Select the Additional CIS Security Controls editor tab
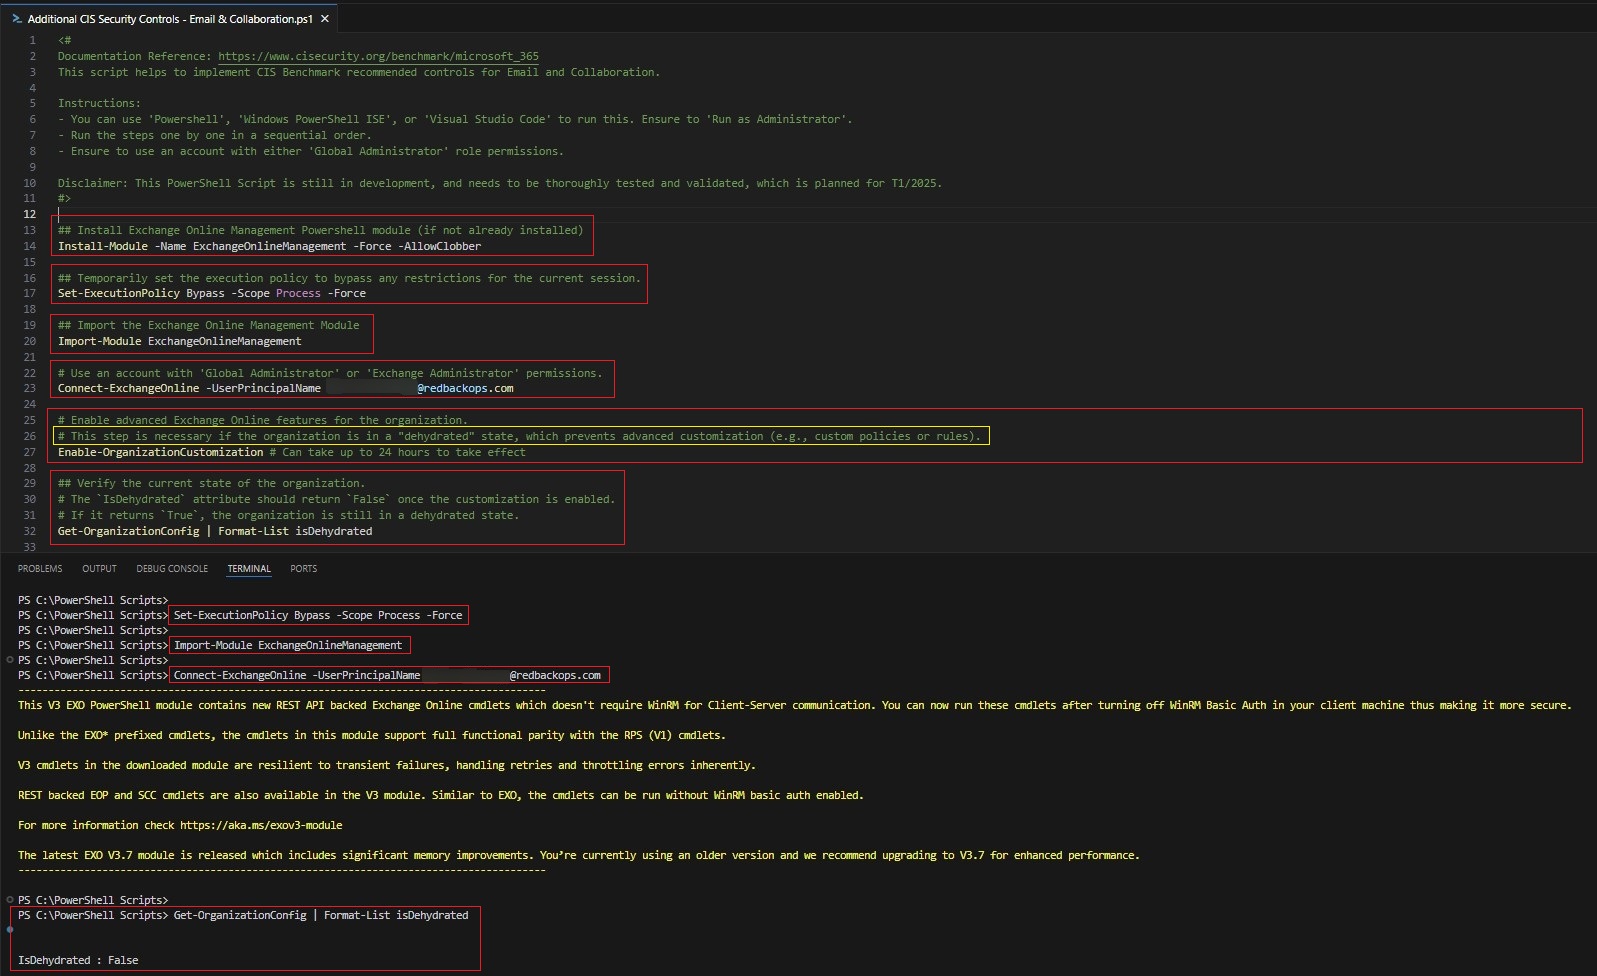The image size is (1597, 976). pos(169,19)
